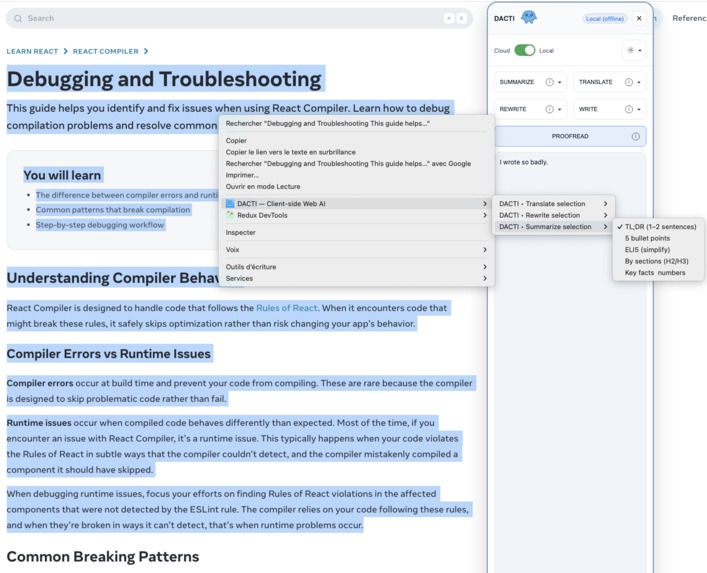
Task: Open the Redux DevTools submenu
Action: point(356,215)
